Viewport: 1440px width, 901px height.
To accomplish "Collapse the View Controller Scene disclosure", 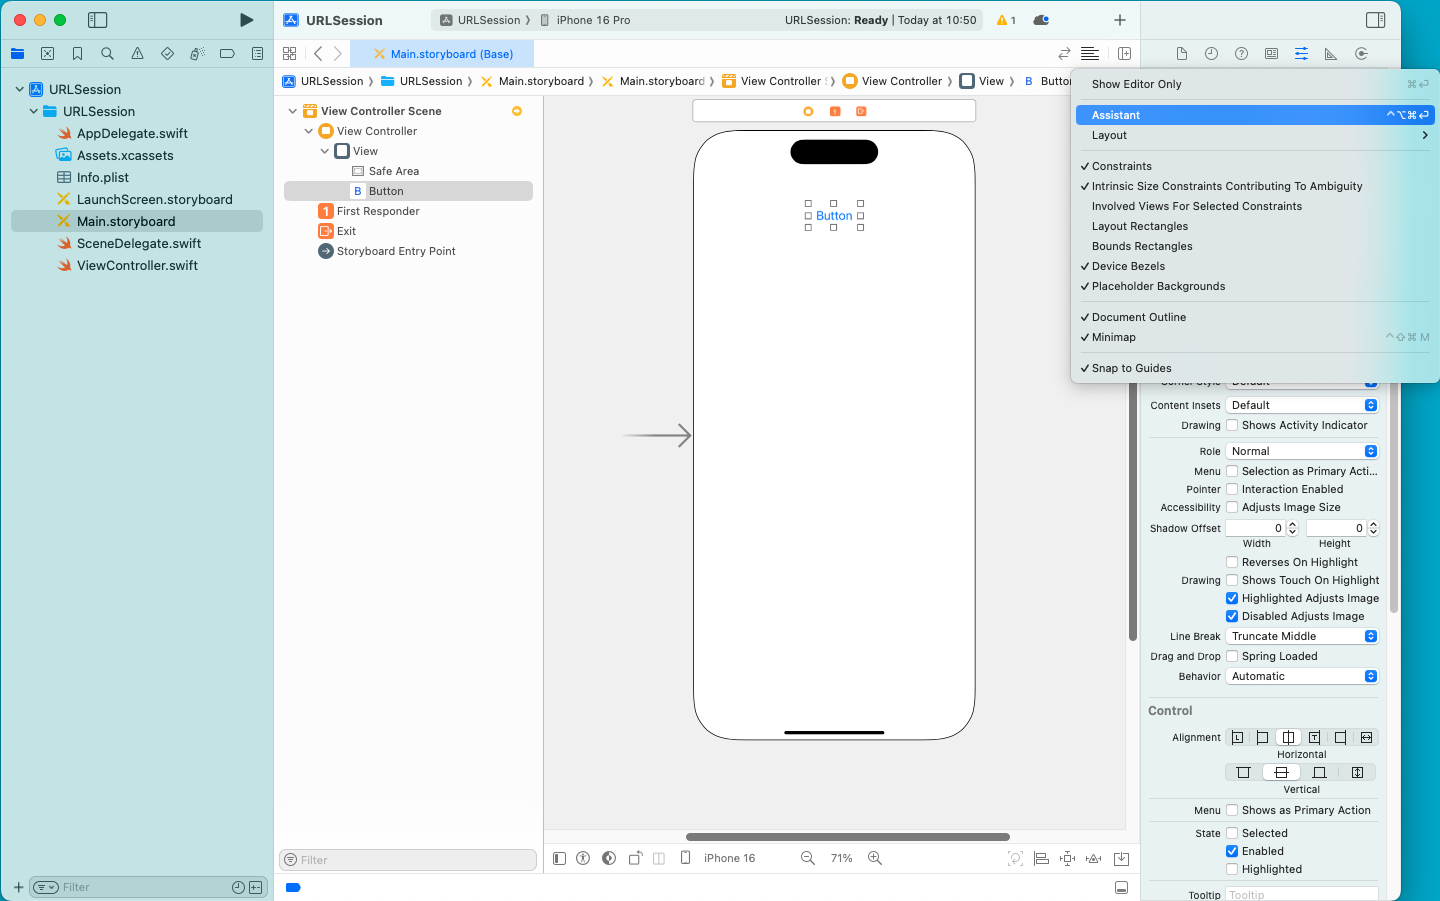I will (293, 111).
